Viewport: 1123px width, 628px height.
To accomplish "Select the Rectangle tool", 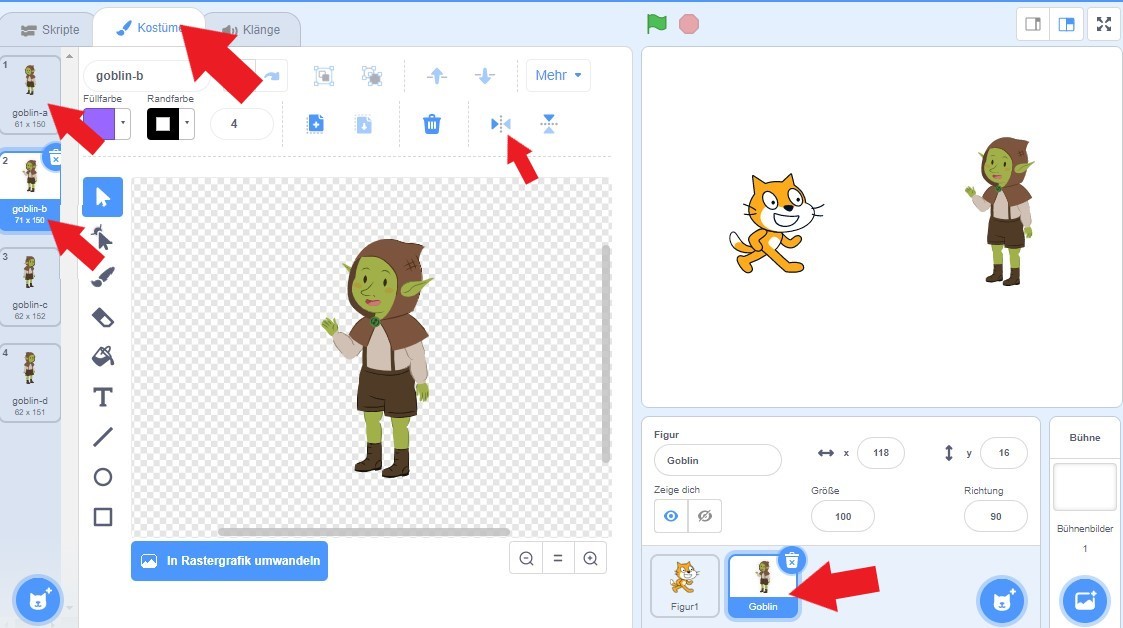I will point(102,516).
